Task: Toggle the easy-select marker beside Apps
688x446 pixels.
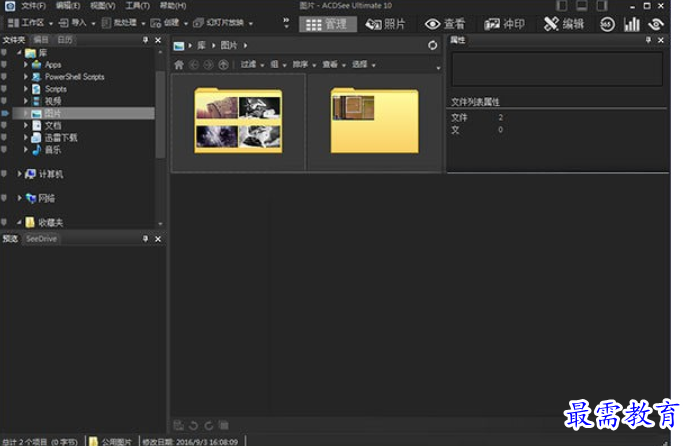Action: pos(4,65)
